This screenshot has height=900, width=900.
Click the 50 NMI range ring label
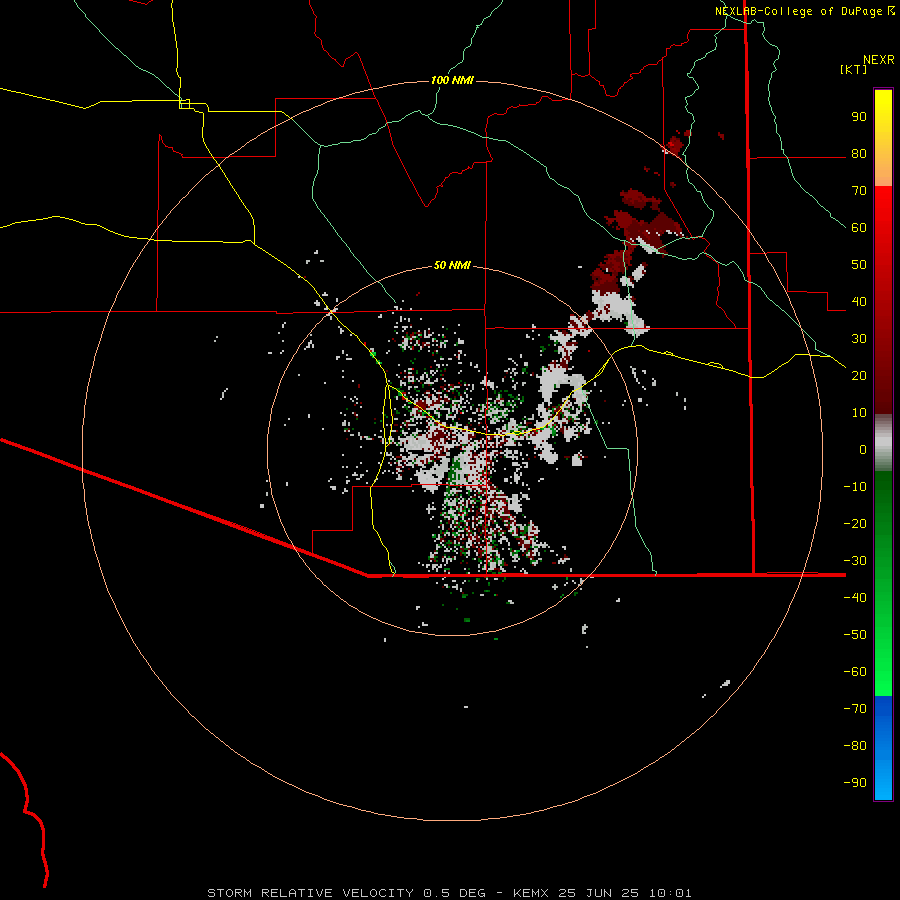click(452, 265)
